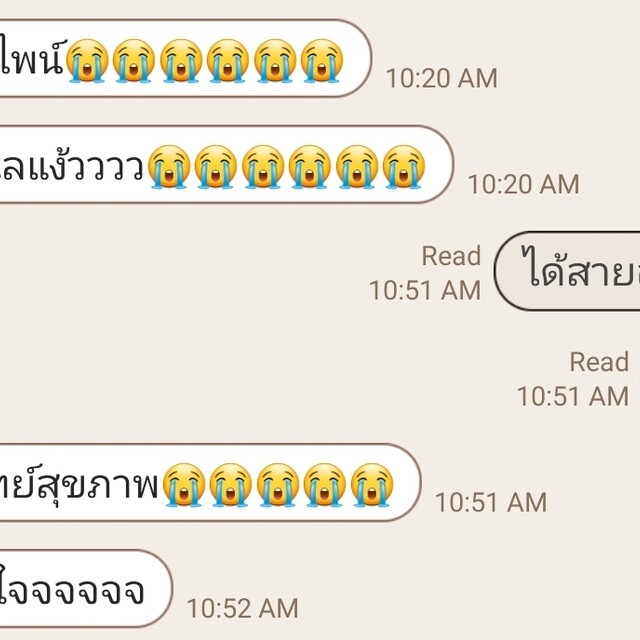Click last crying emoji in ไพน์ message
This screenshot has height=640, width=640.
322,61
